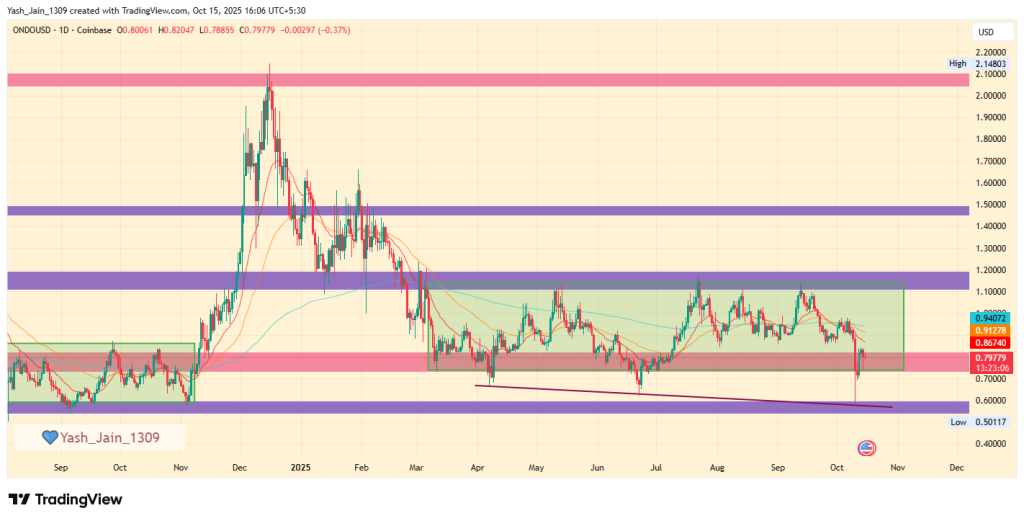Select the red 0.86740 moving average price tag

click(992, 342)
